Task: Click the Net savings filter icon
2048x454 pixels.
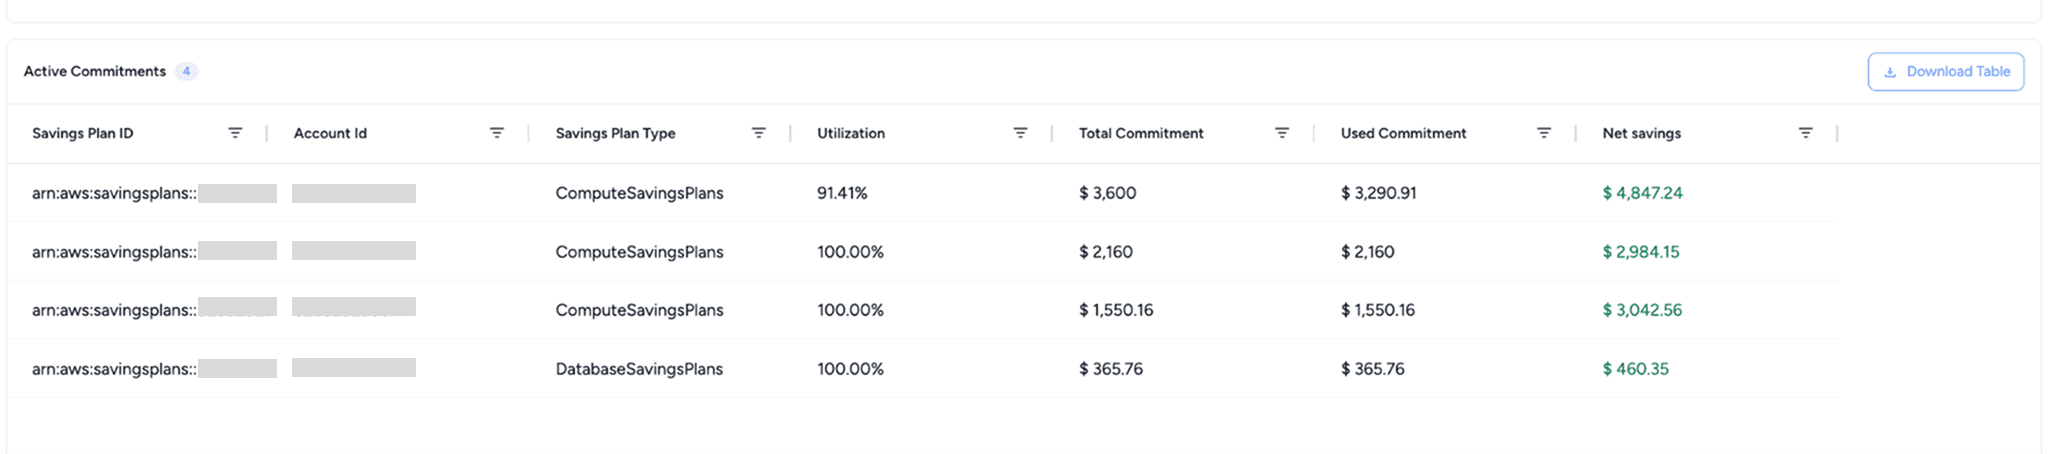Action: click(1805, 133)
